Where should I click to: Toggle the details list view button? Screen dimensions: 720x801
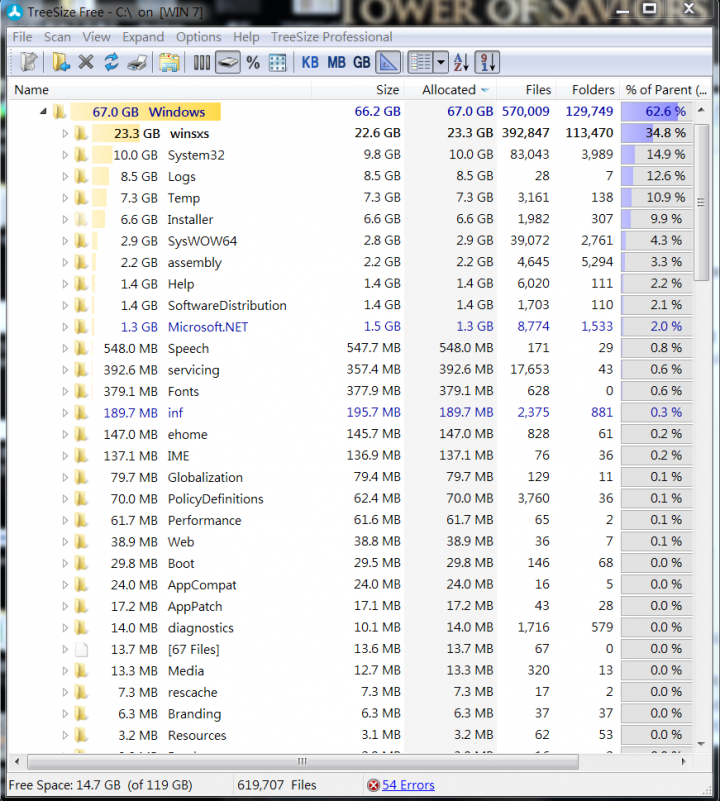click(x=421, y=63)
